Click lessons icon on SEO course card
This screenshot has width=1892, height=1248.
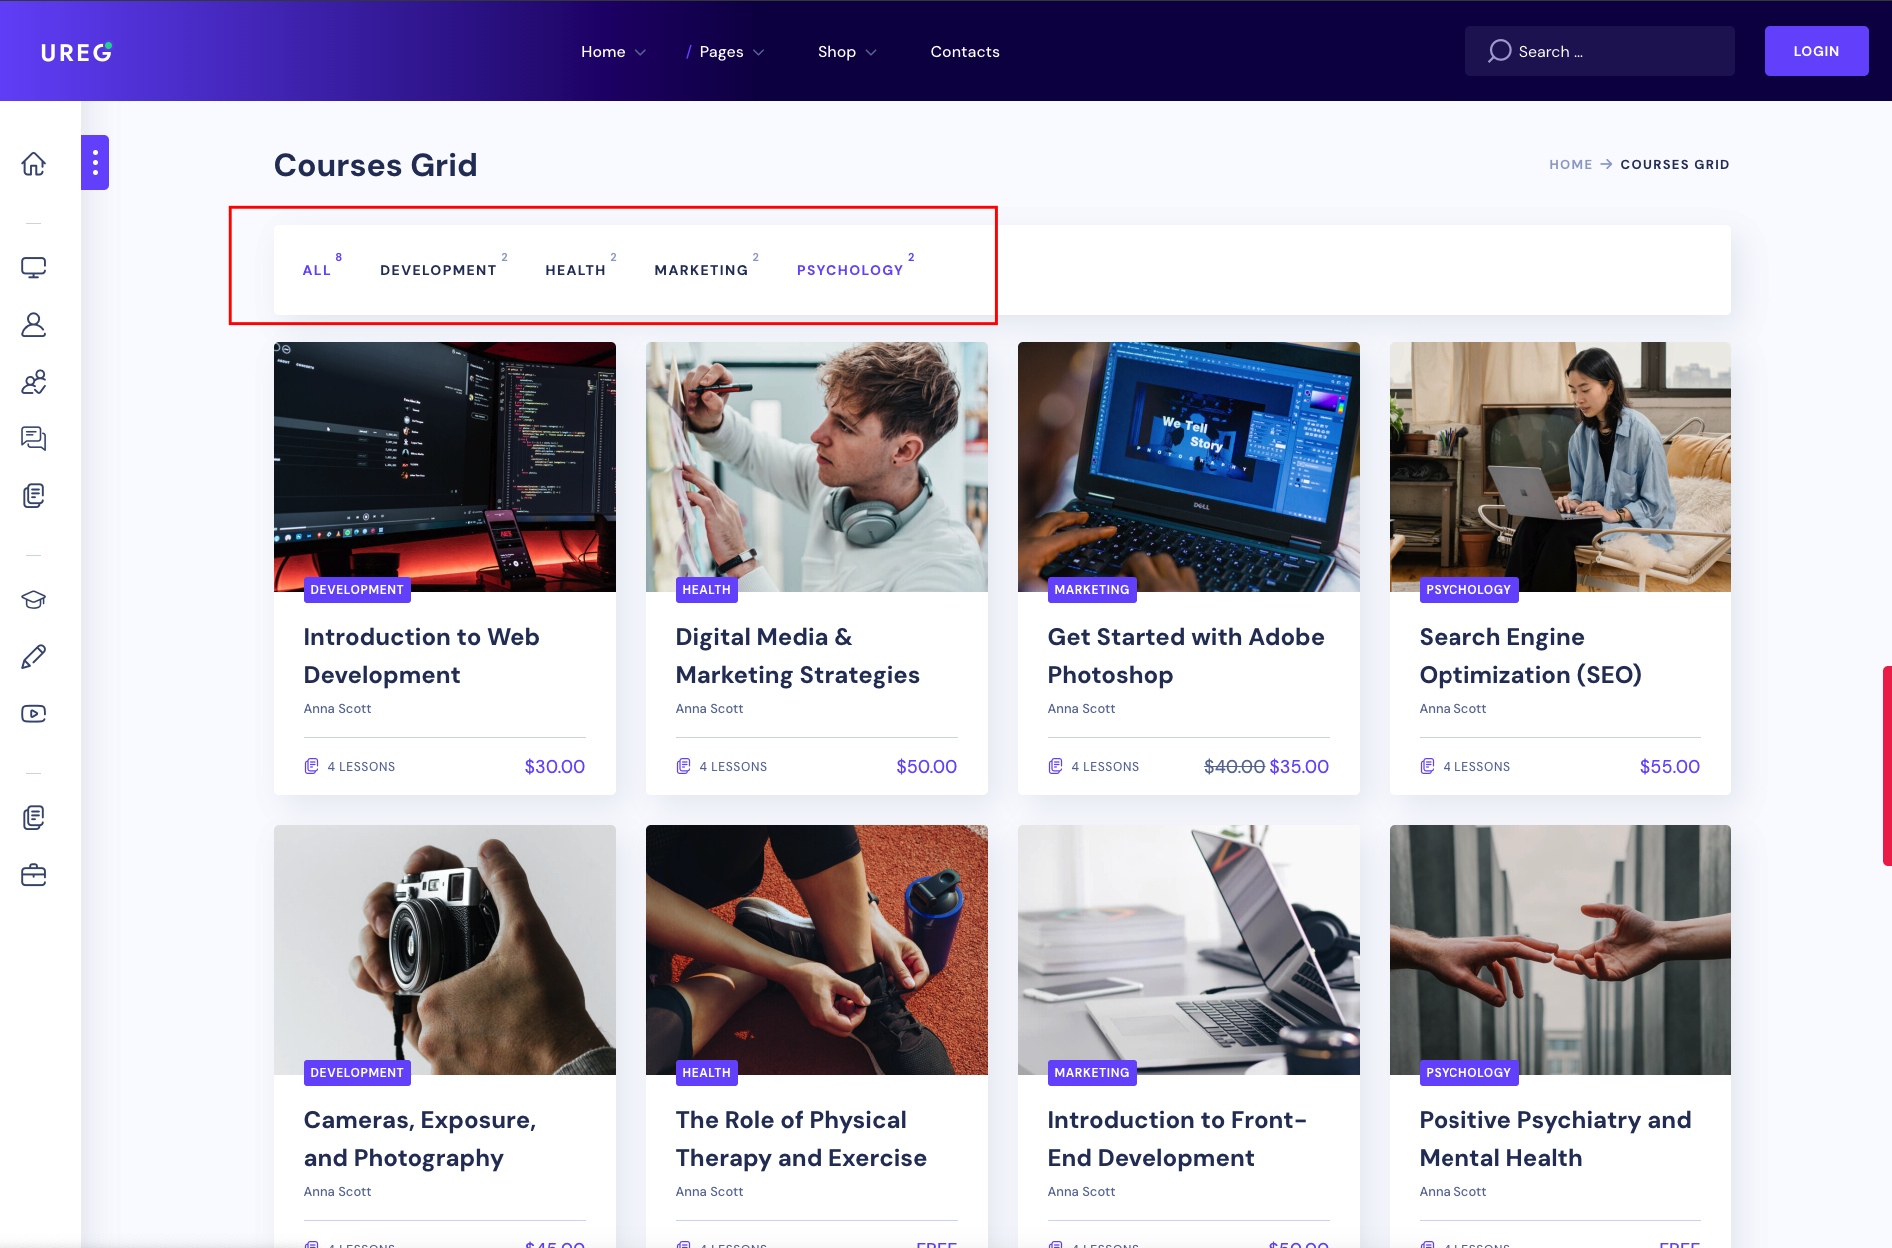point(1427,766)
